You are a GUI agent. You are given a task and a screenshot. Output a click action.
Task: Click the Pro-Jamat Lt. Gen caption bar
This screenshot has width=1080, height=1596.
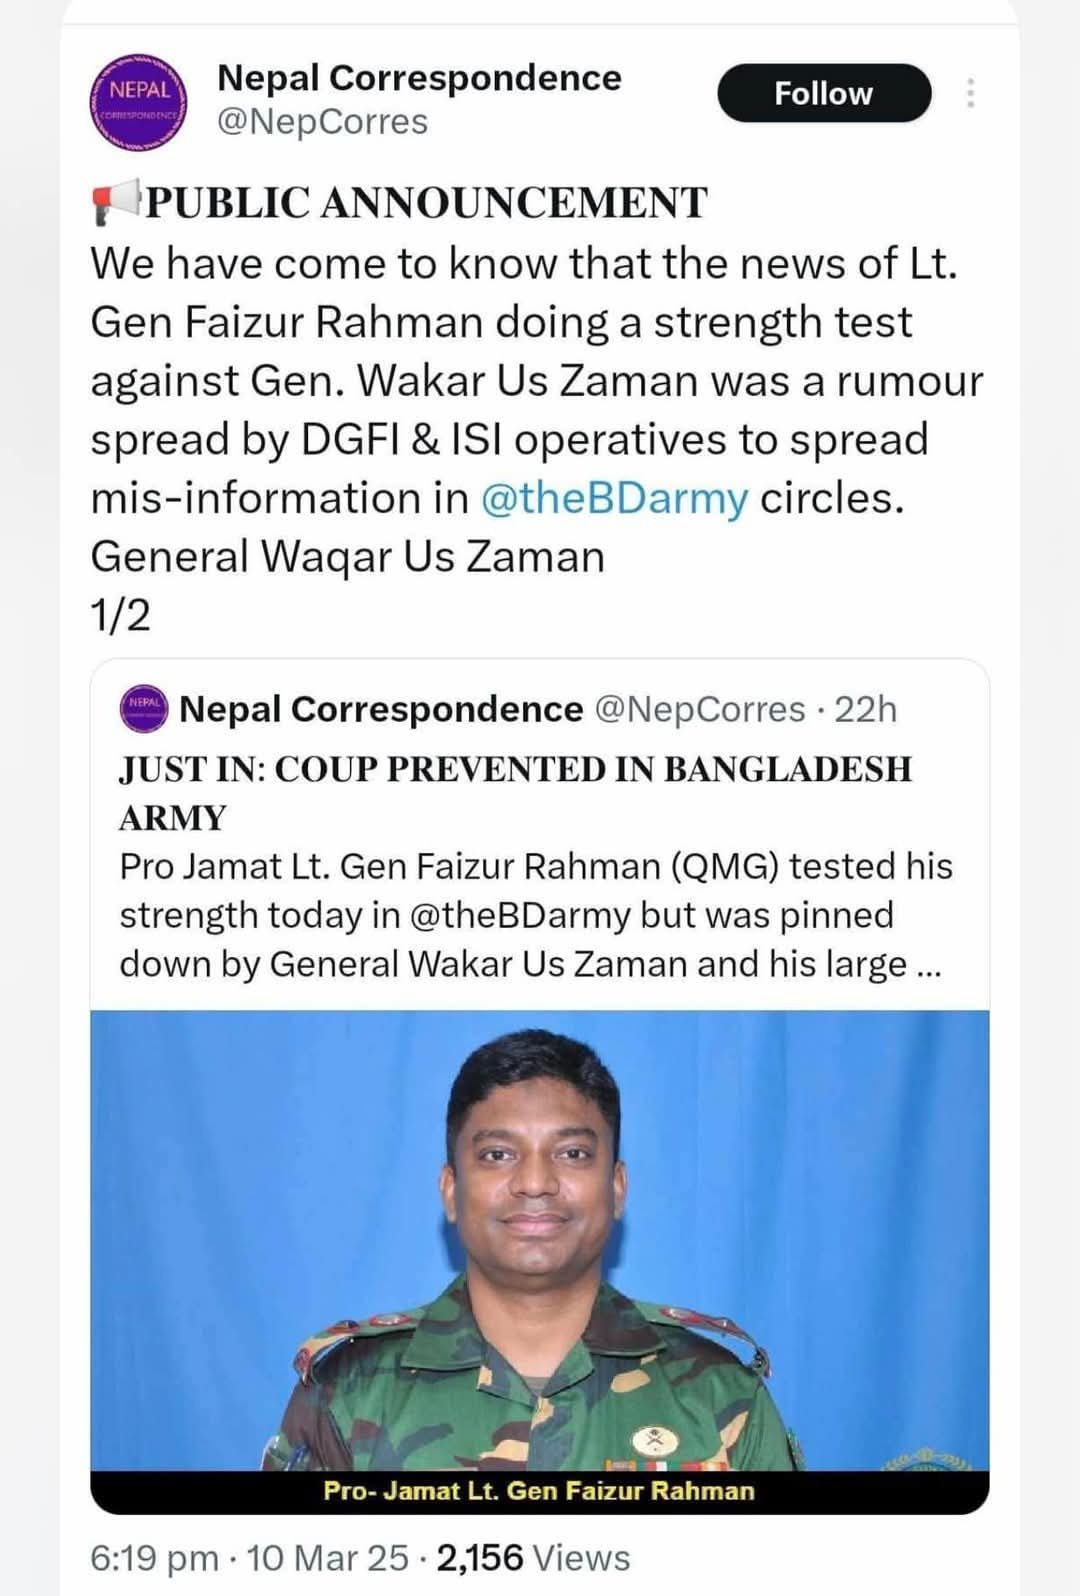[539, 1491]
